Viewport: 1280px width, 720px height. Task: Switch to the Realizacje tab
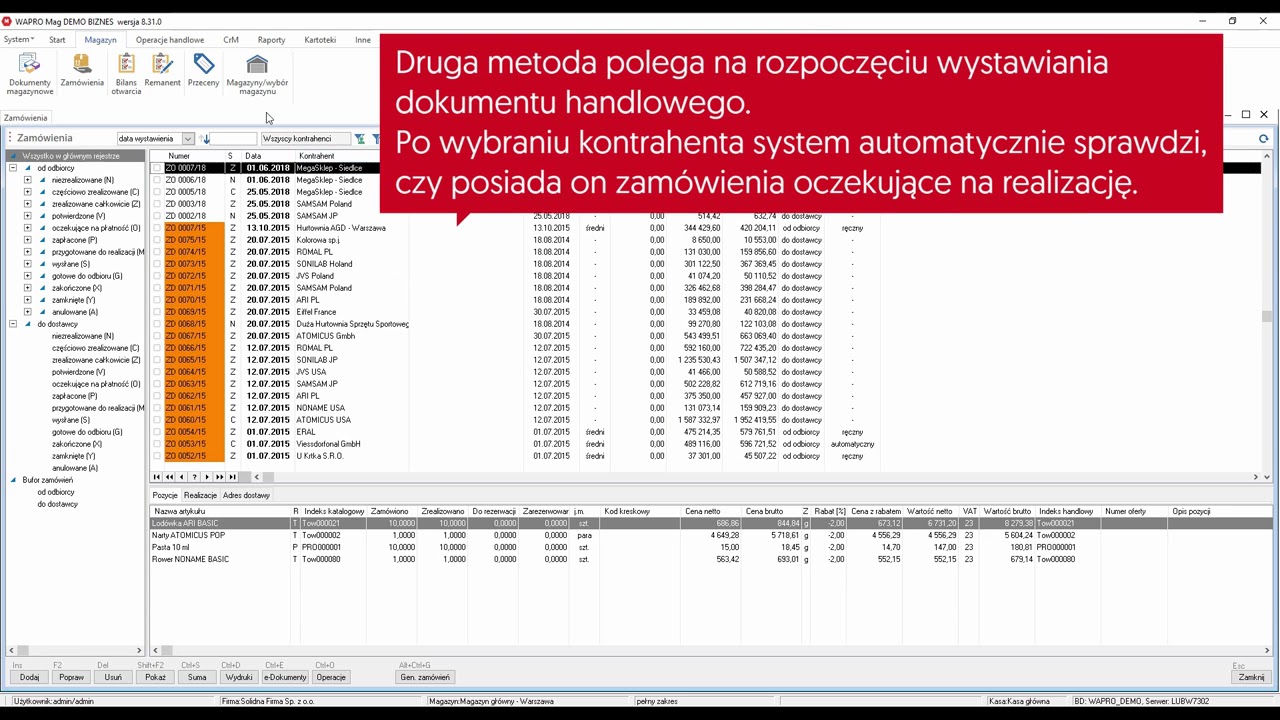200,495
